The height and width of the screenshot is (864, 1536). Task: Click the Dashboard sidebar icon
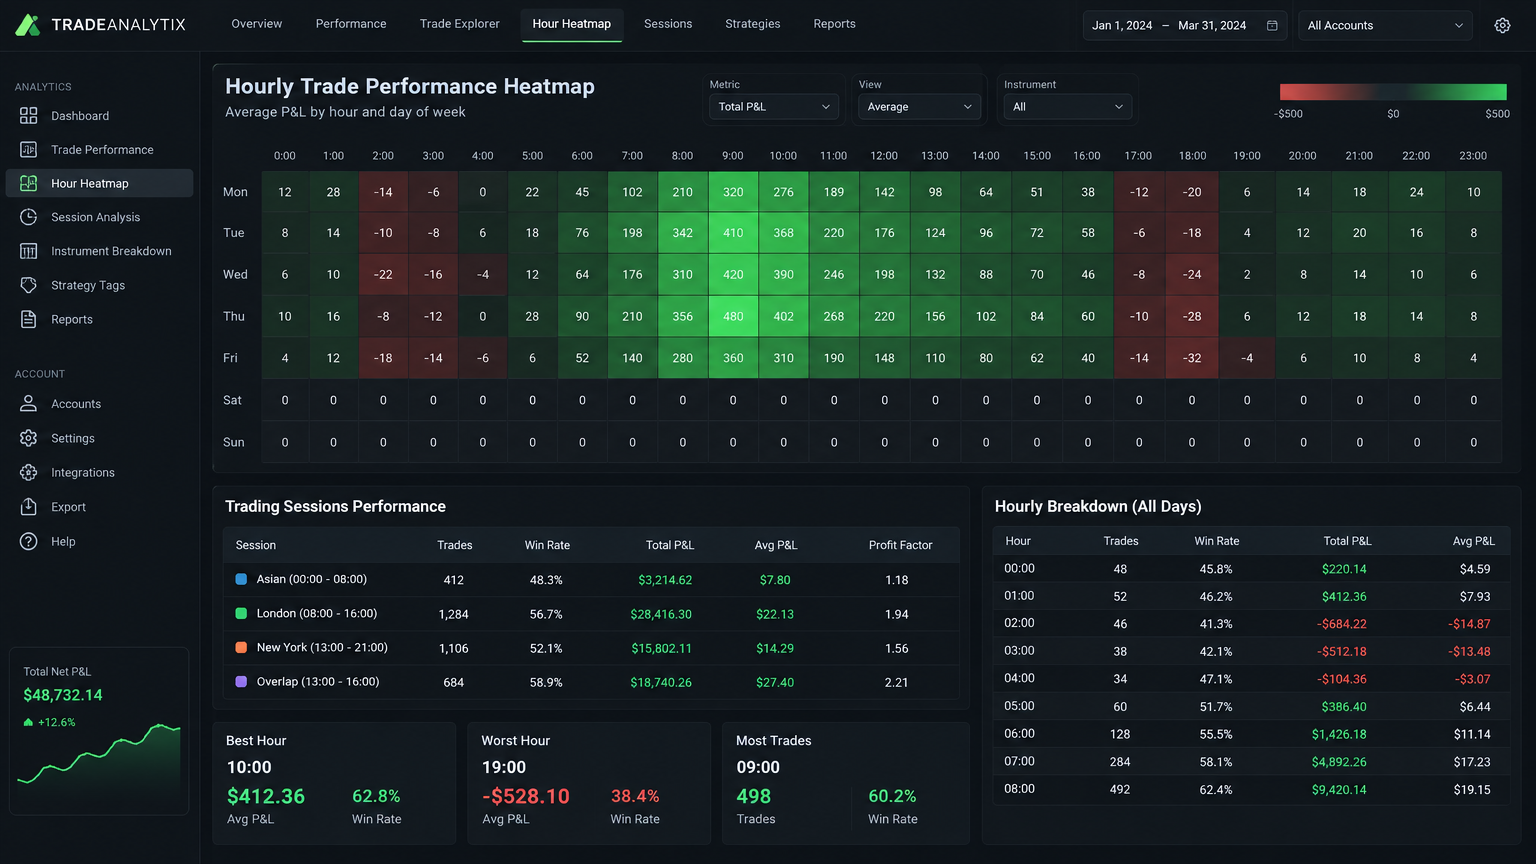point(29,116)
